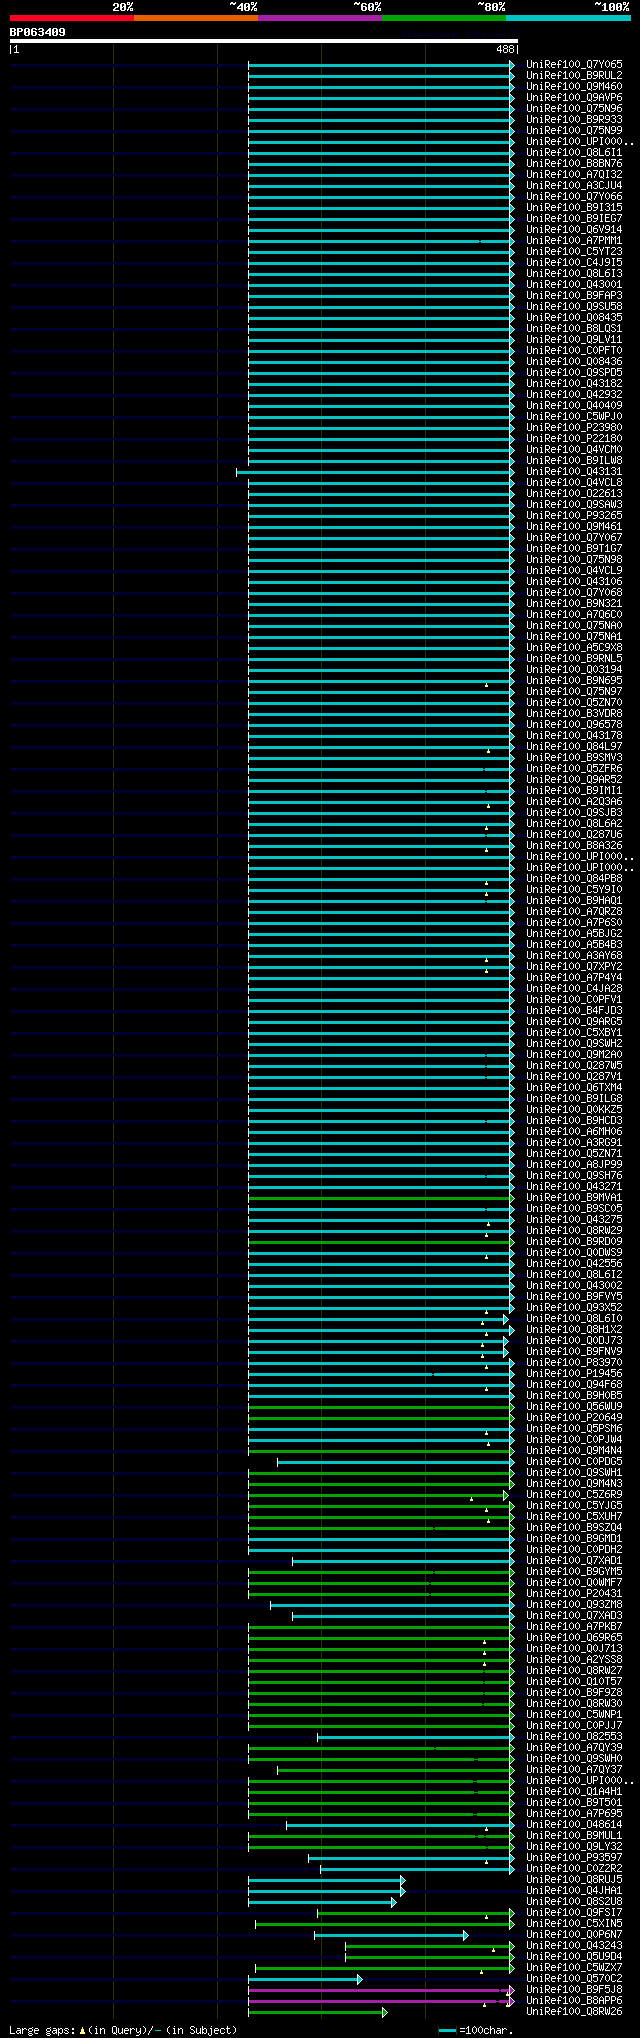Click the UniRef100_Q8L6I0 label
Image resolution: width=640 pixels, height=2038 pixels.
coord(574,1318)
